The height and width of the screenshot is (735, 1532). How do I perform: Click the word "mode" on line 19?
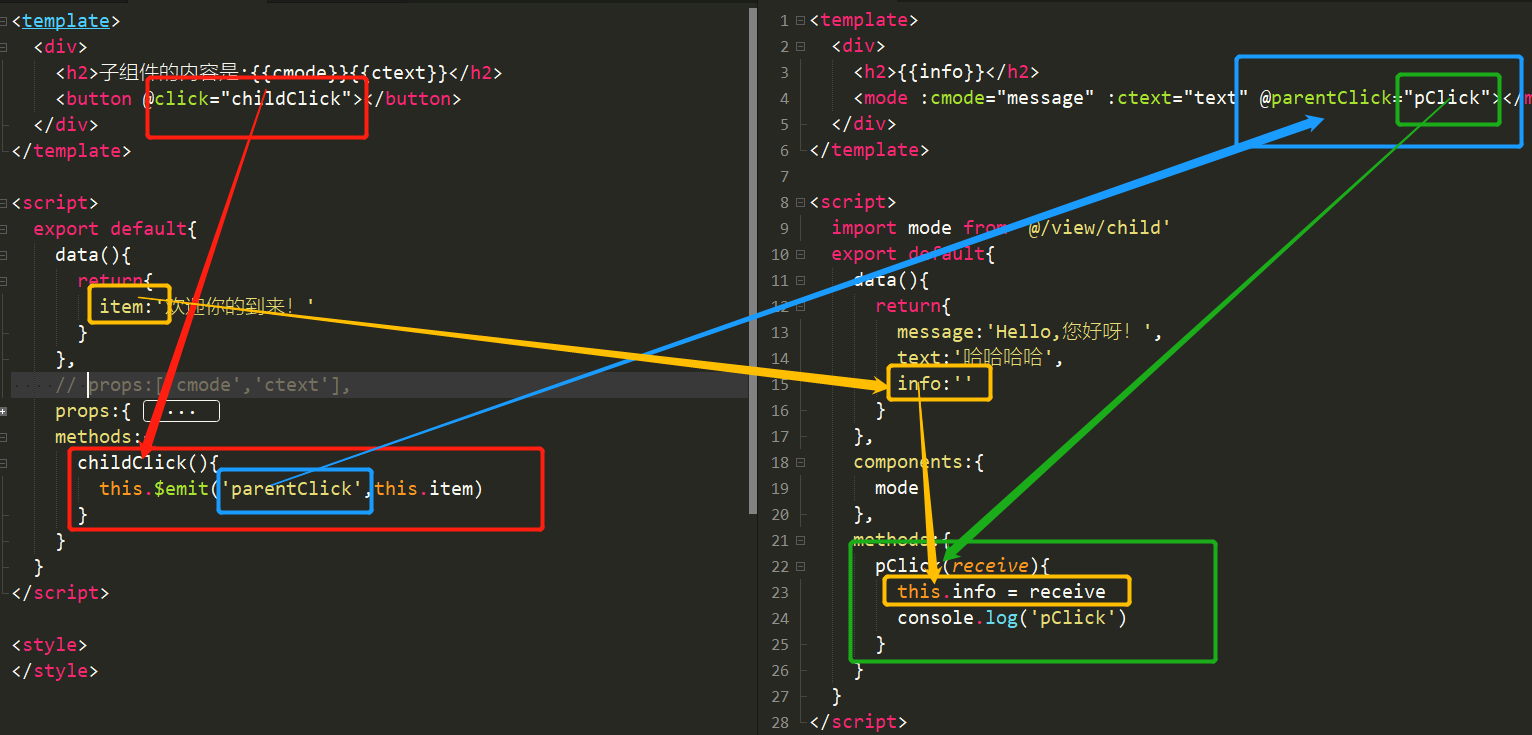pos(897,488)
